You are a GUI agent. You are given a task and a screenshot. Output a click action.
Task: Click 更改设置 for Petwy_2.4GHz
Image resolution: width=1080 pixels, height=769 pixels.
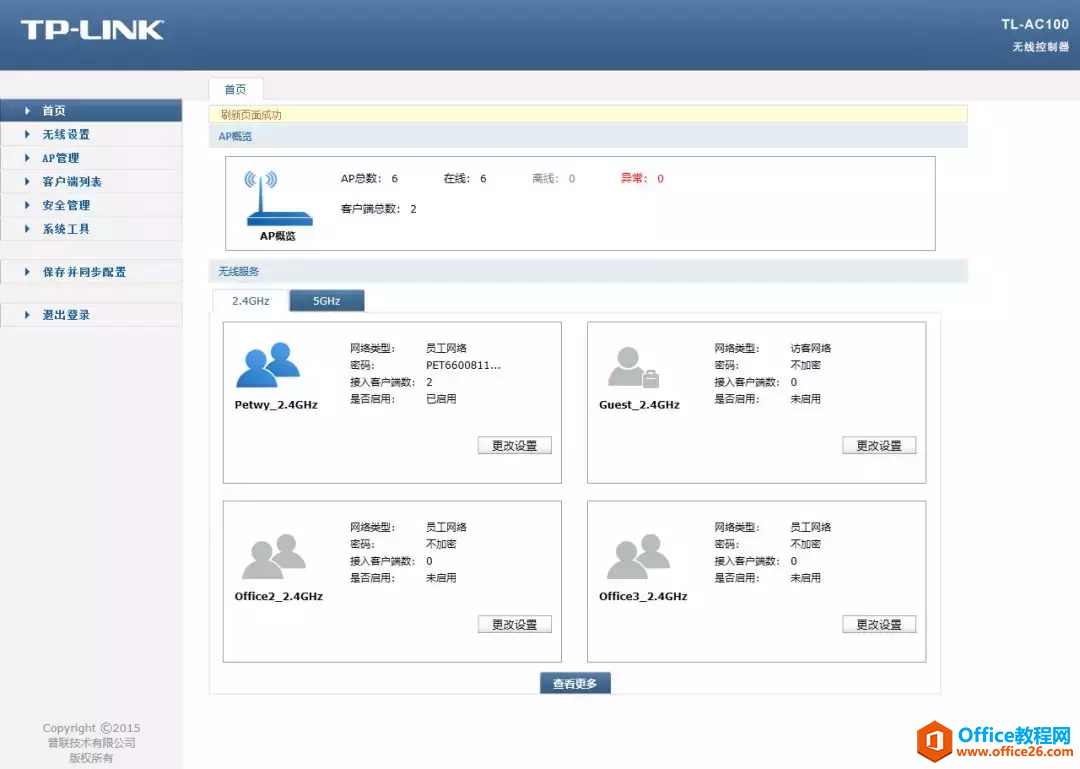point(514,446)
